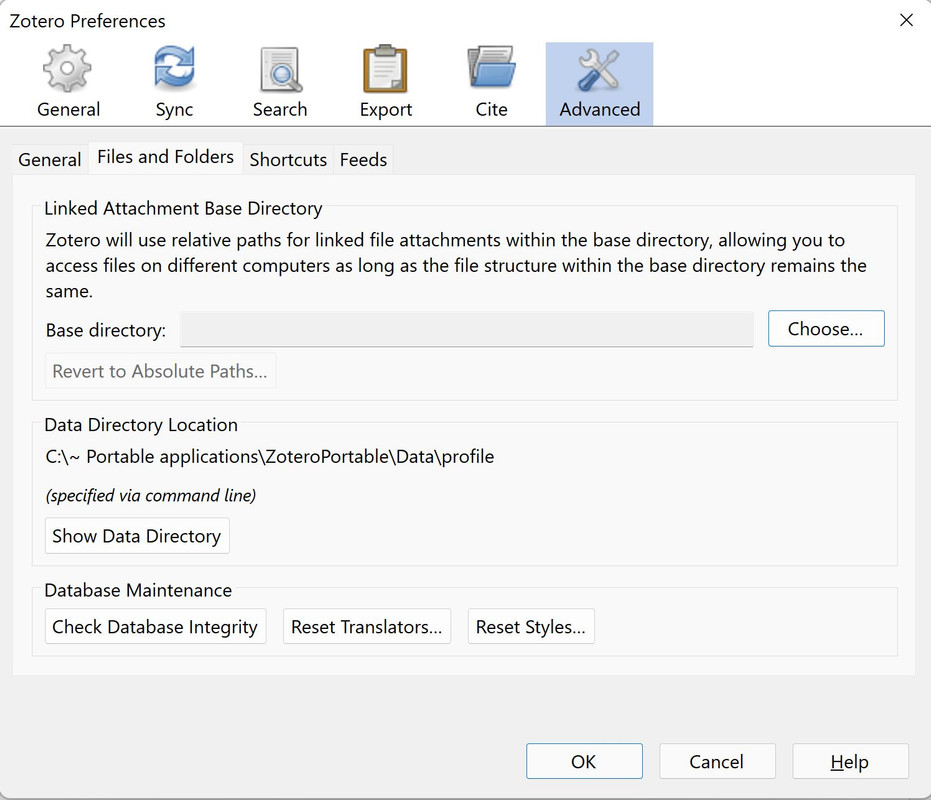Viewport: 931px width, 800px height.
Task: Switch to the Feeds tab
Action: [363, 159]
